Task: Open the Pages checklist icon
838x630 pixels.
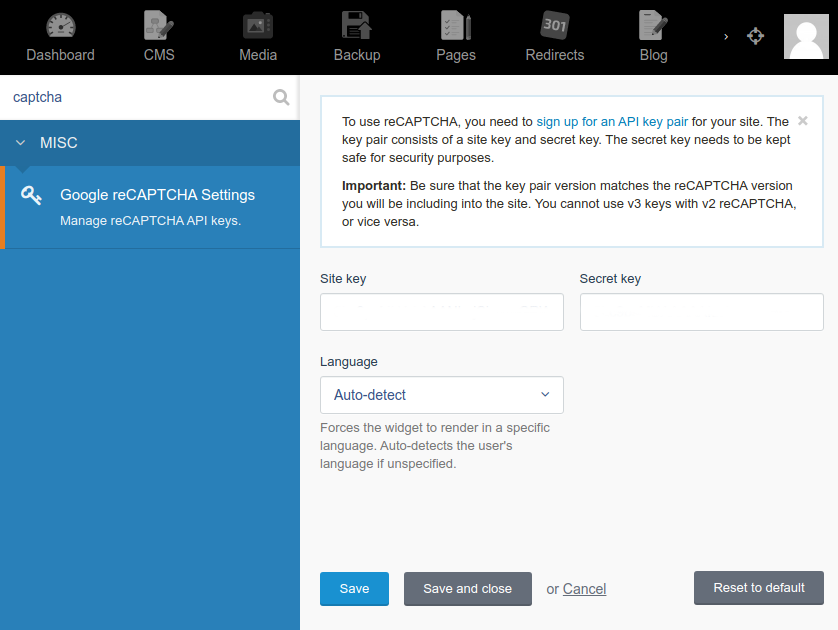Action: [x=455, y=26]
